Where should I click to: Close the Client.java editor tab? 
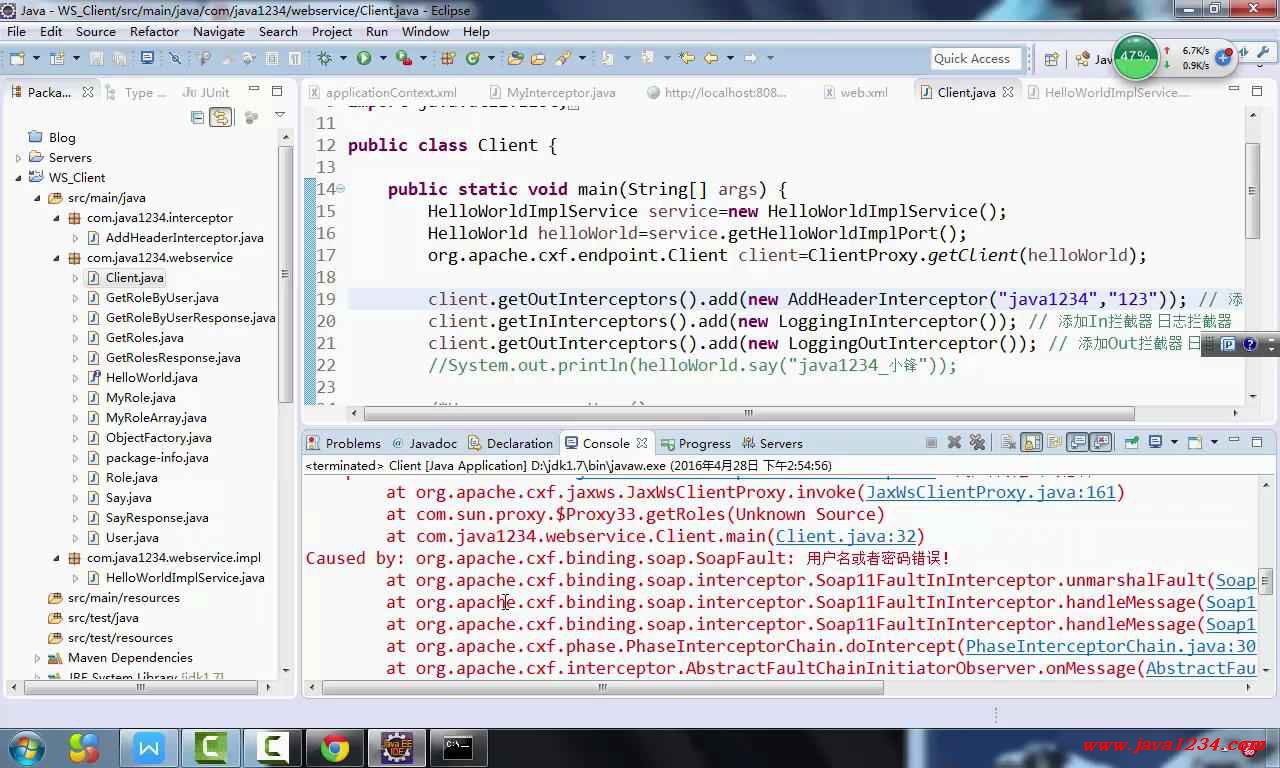point(1008,92)
